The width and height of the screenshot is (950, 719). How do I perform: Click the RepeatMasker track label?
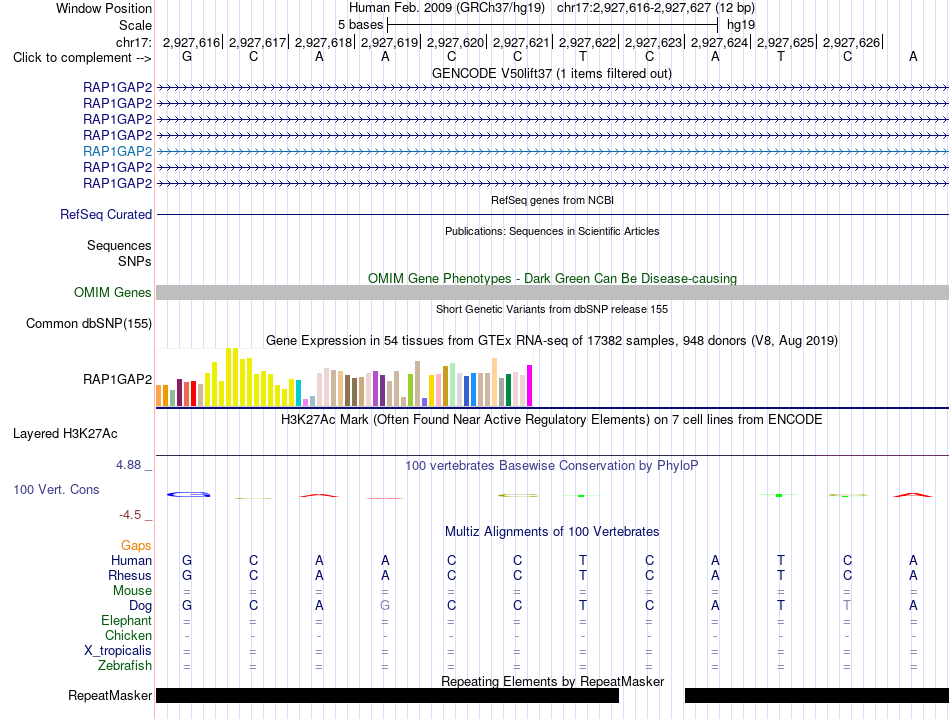pyautogui.click(x=110, y=695)
